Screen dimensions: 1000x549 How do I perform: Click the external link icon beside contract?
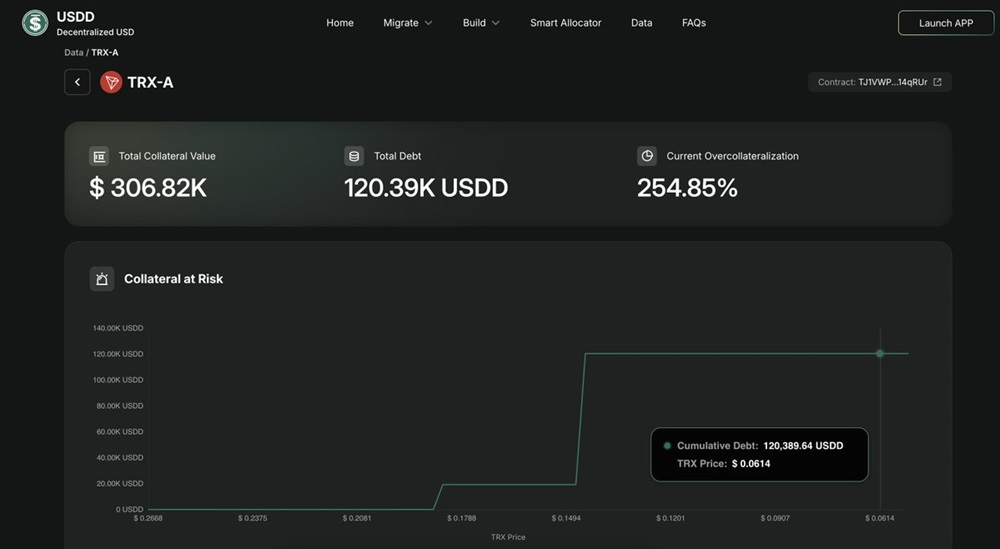pyautogui.click(x=937, y=82)
